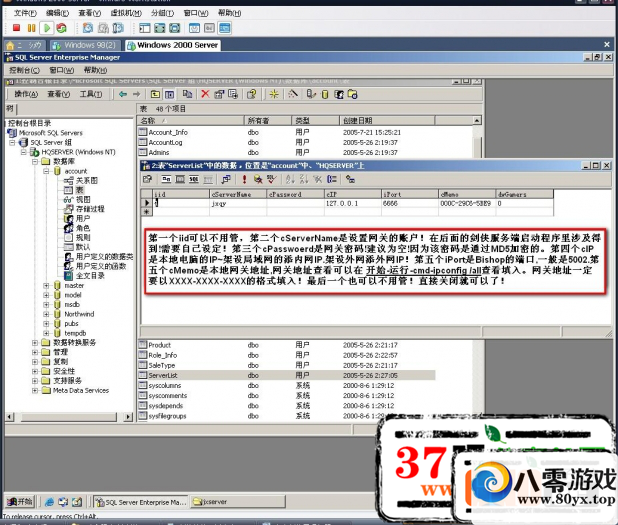Click the 创建日期 column header

coord(387,121)
